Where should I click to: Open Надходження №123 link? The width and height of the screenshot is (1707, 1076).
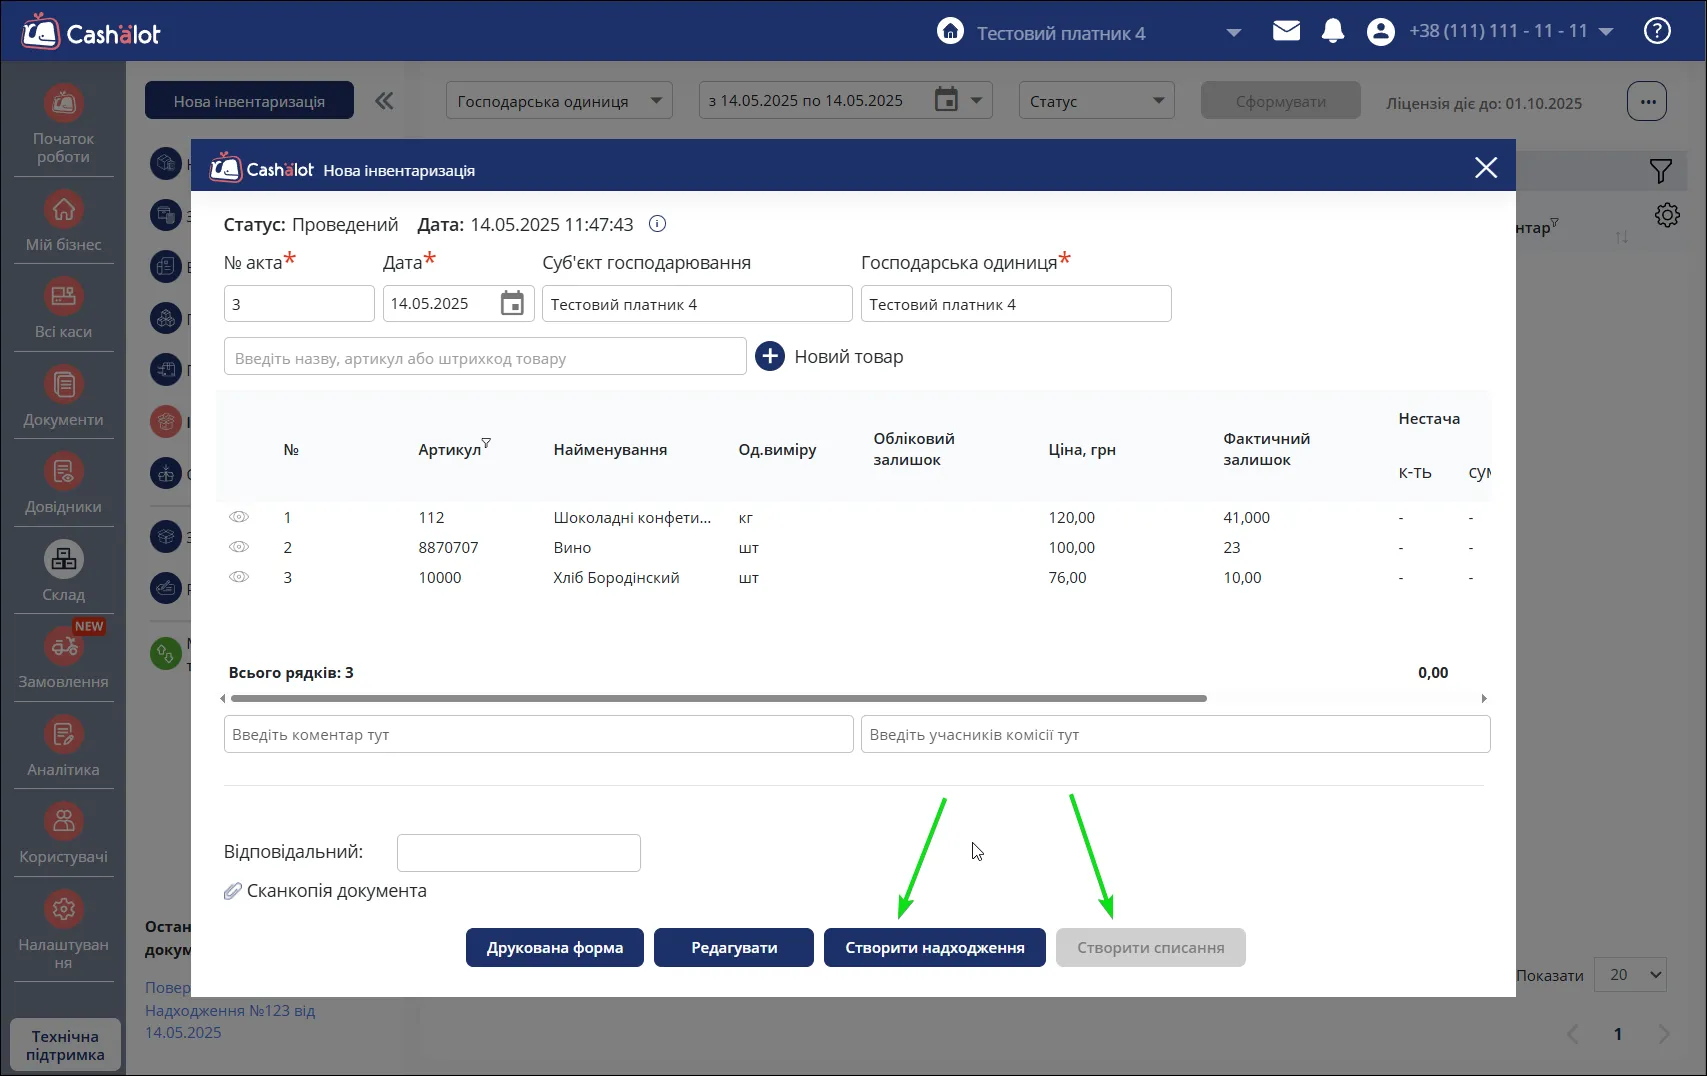(230, 1021)
